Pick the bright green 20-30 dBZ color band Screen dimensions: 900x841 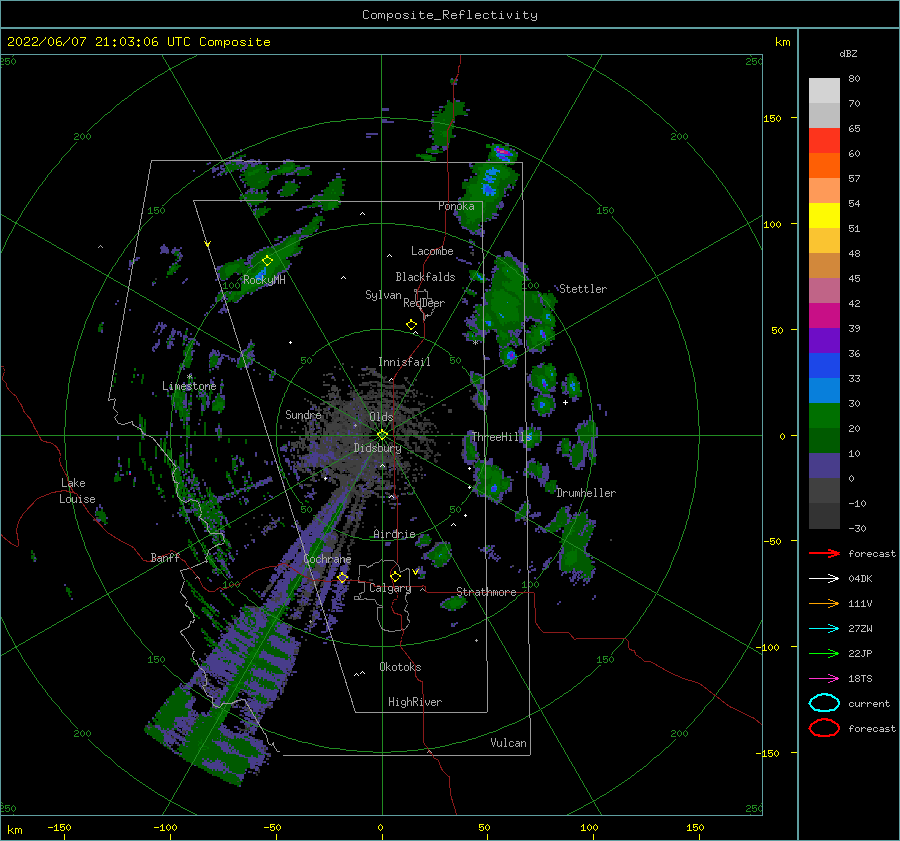[x=824, y=416]
